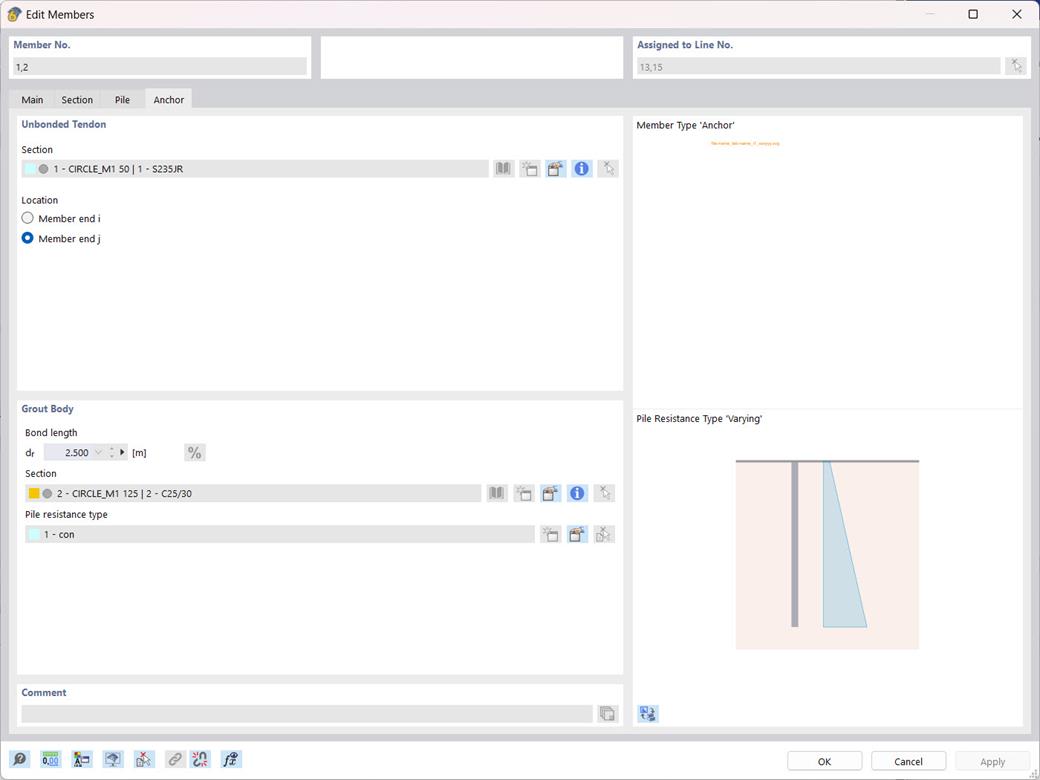Click the unlink magnet icon in bottom toolbar
Viewport: 1040px width, 780px height.
(x=200, y=759)
